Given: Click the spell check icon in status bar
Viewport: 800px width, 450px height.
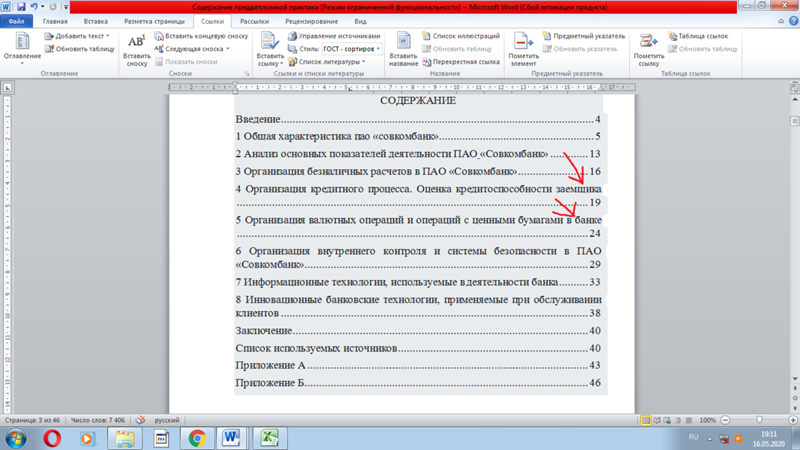Looking at the screenshot, I should [x=140, y=420].
